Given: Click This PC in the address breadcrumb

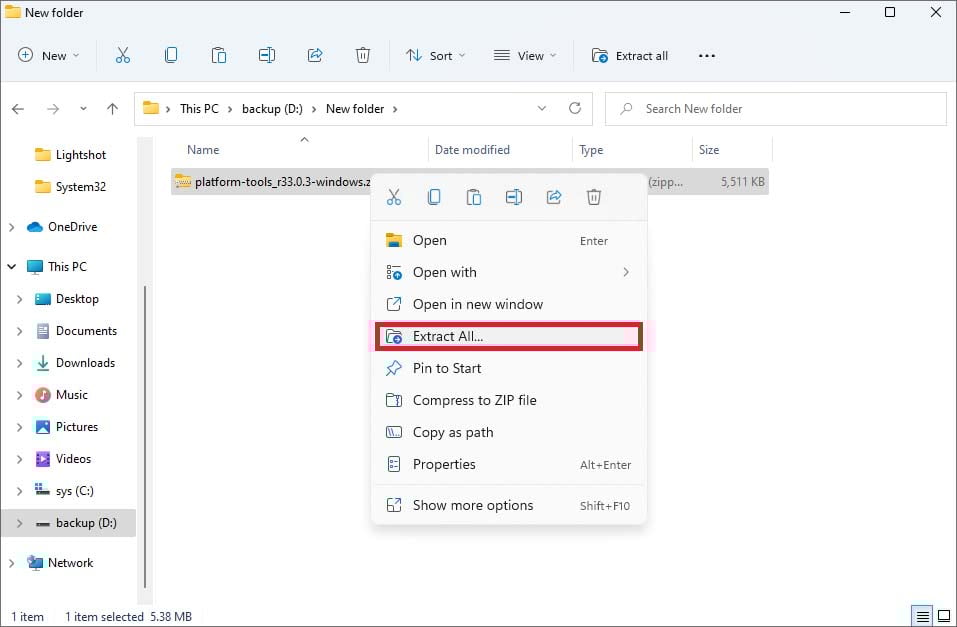Looking at the screenshot, I should point(199,109).
